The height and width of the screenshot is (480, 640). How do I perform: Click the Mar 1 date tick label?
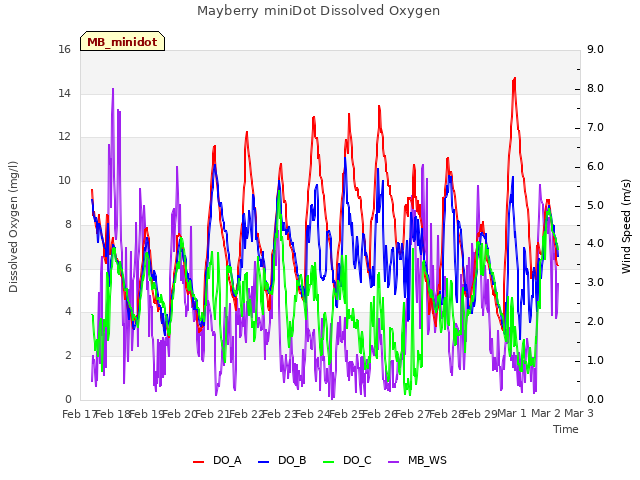[512, 413]
